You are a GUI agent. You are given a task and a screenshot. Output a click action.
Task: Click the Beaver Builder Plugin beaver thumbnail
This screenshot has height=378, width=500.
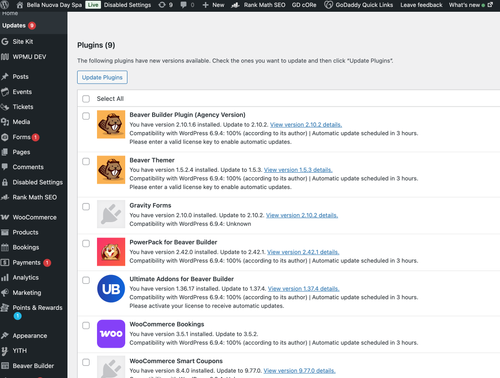111,124
